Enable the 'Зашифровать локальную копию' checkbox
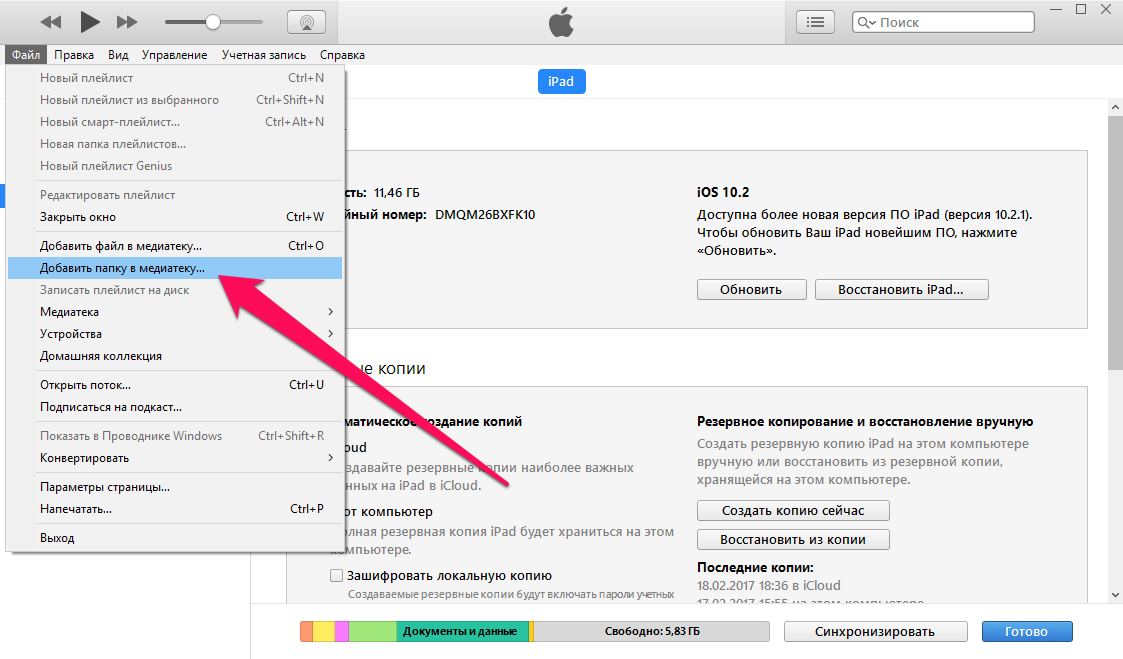 point(337,576)
